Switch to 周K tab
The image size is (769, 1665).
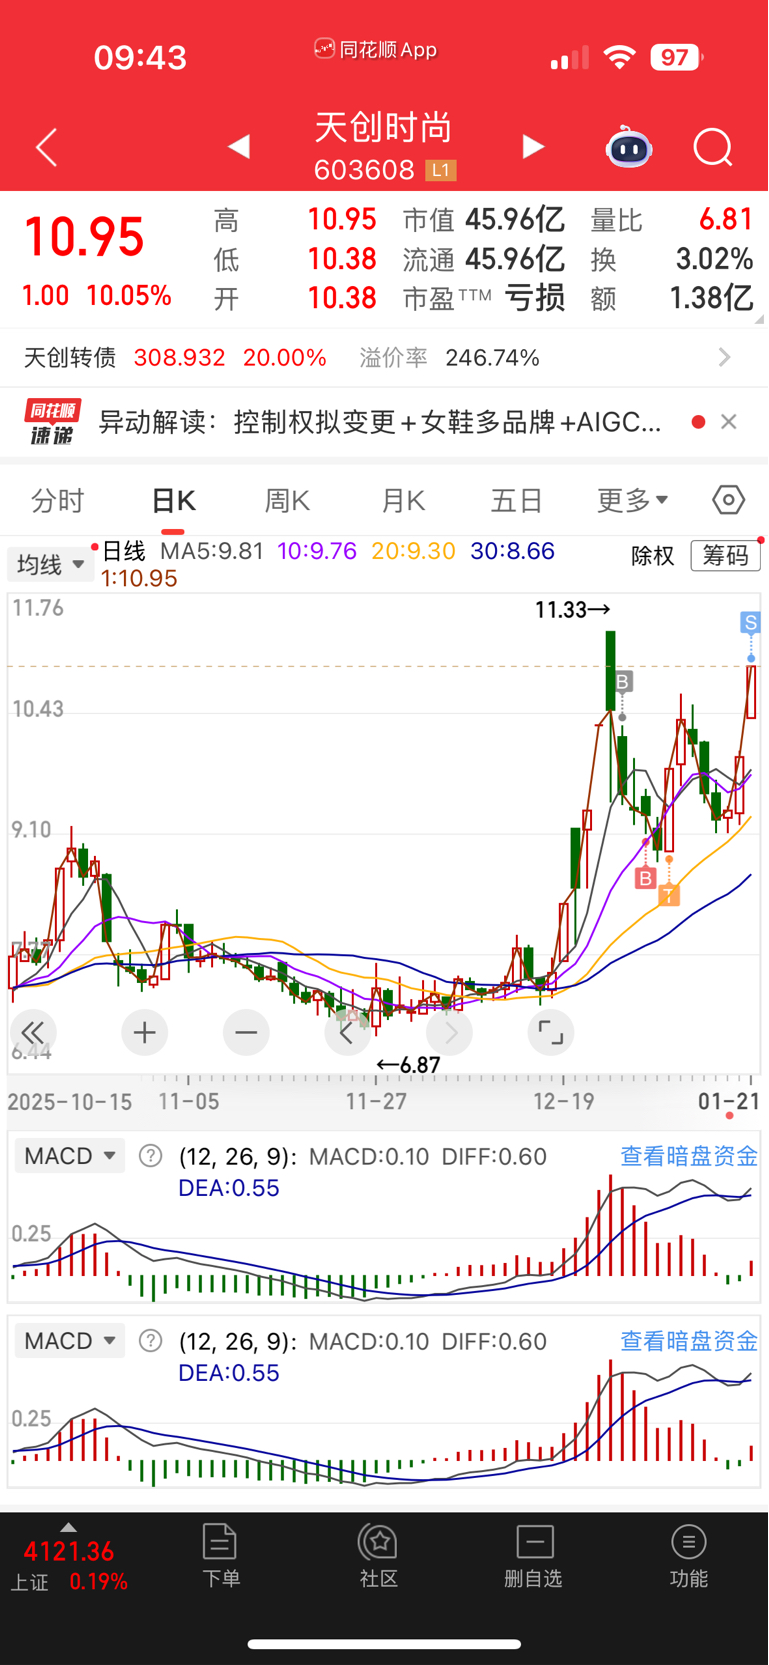coord(288,500)
